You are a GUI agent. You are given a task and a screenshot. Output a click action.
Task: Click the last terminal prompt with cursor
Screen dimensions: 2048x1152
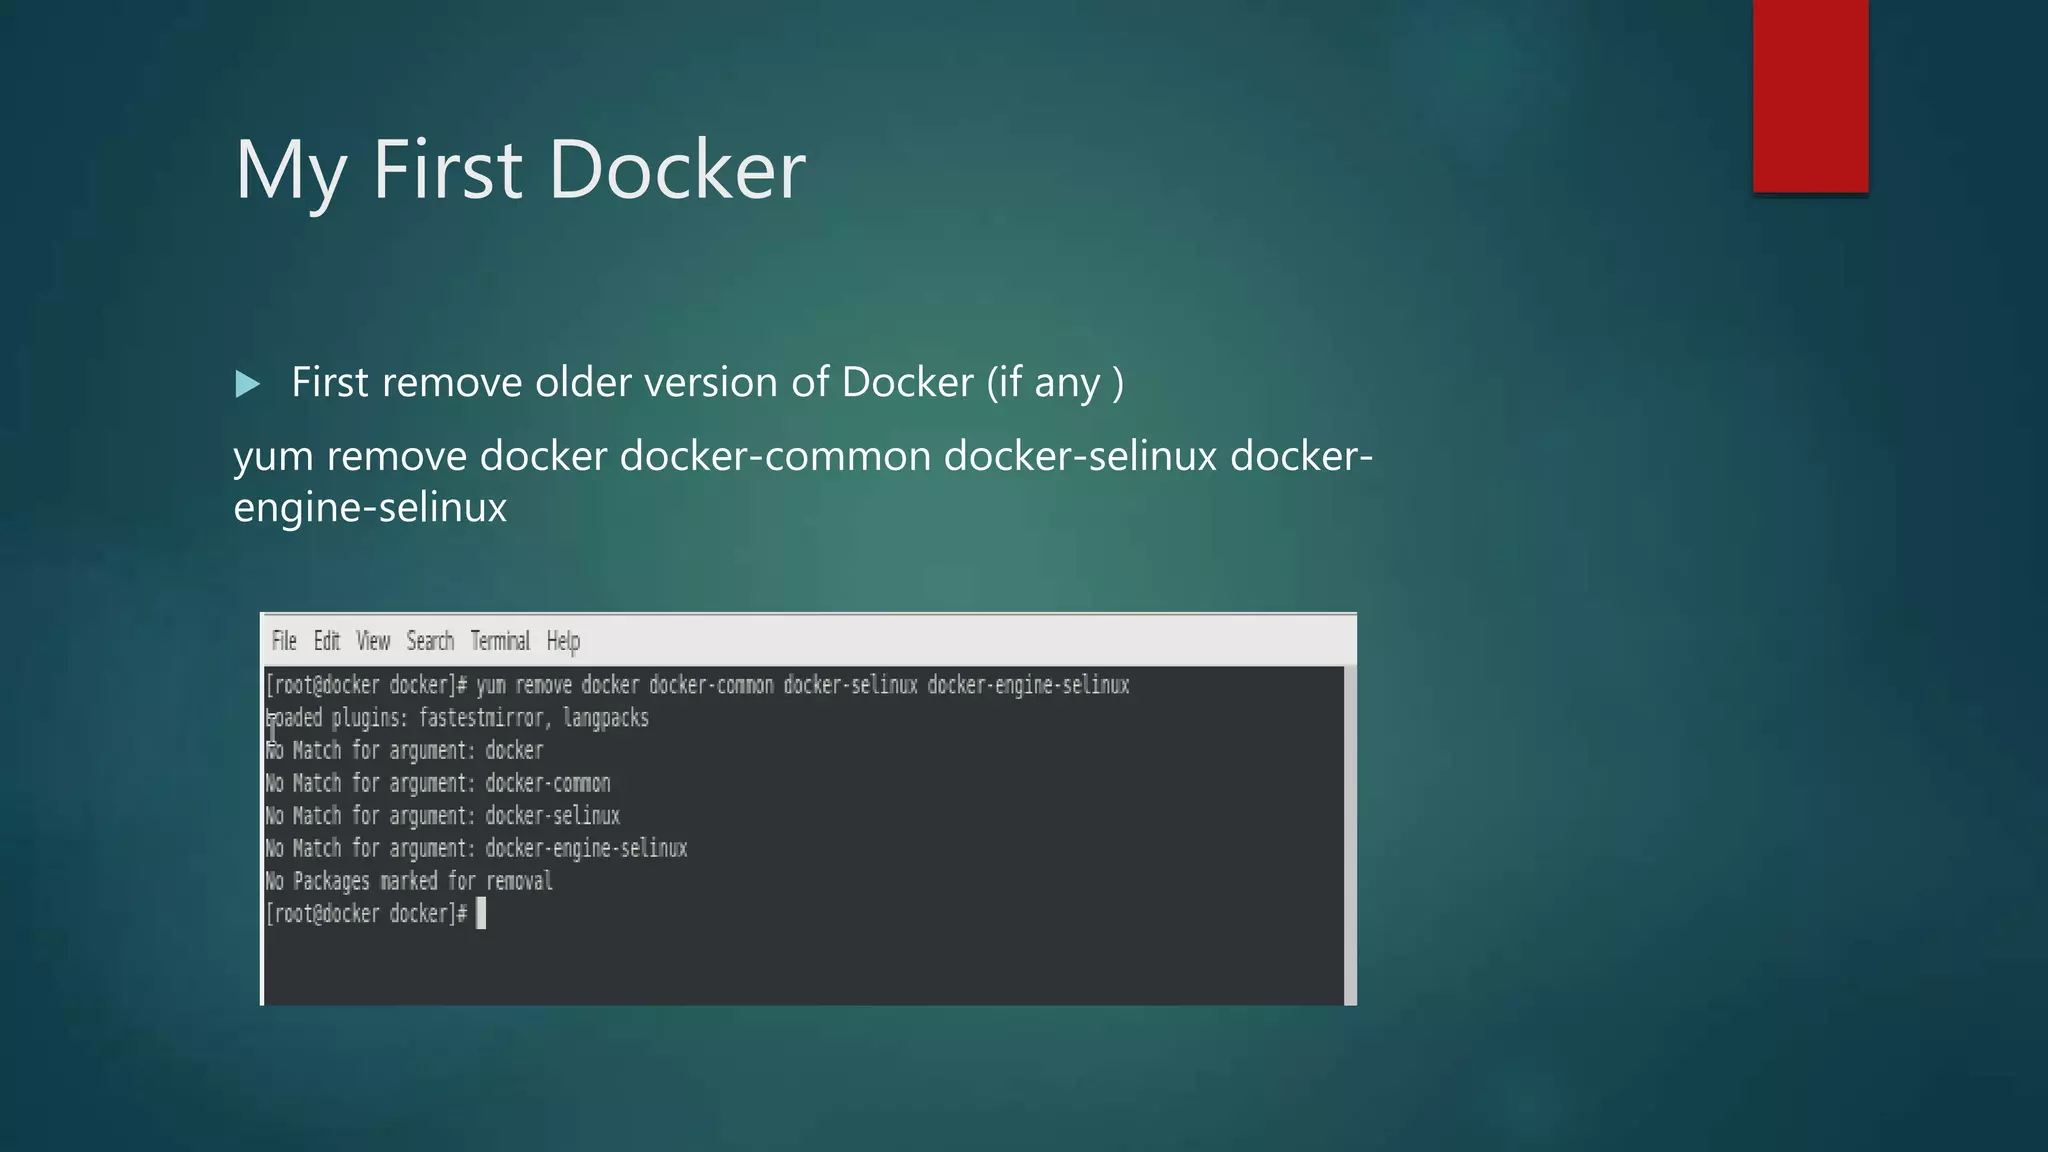(376, 914)
